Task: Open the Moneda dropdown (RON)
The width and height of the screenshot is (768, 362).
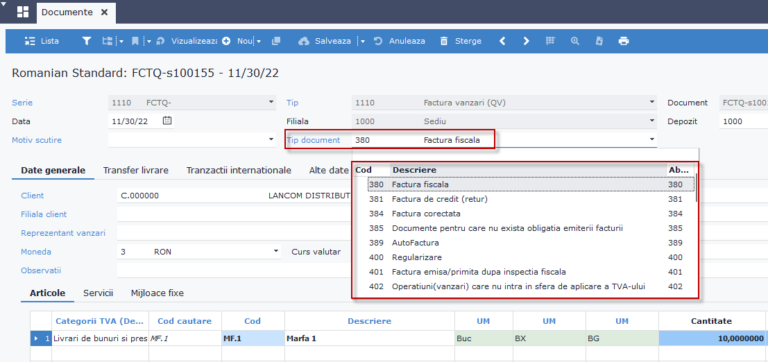Action: [x=277, y=252]
